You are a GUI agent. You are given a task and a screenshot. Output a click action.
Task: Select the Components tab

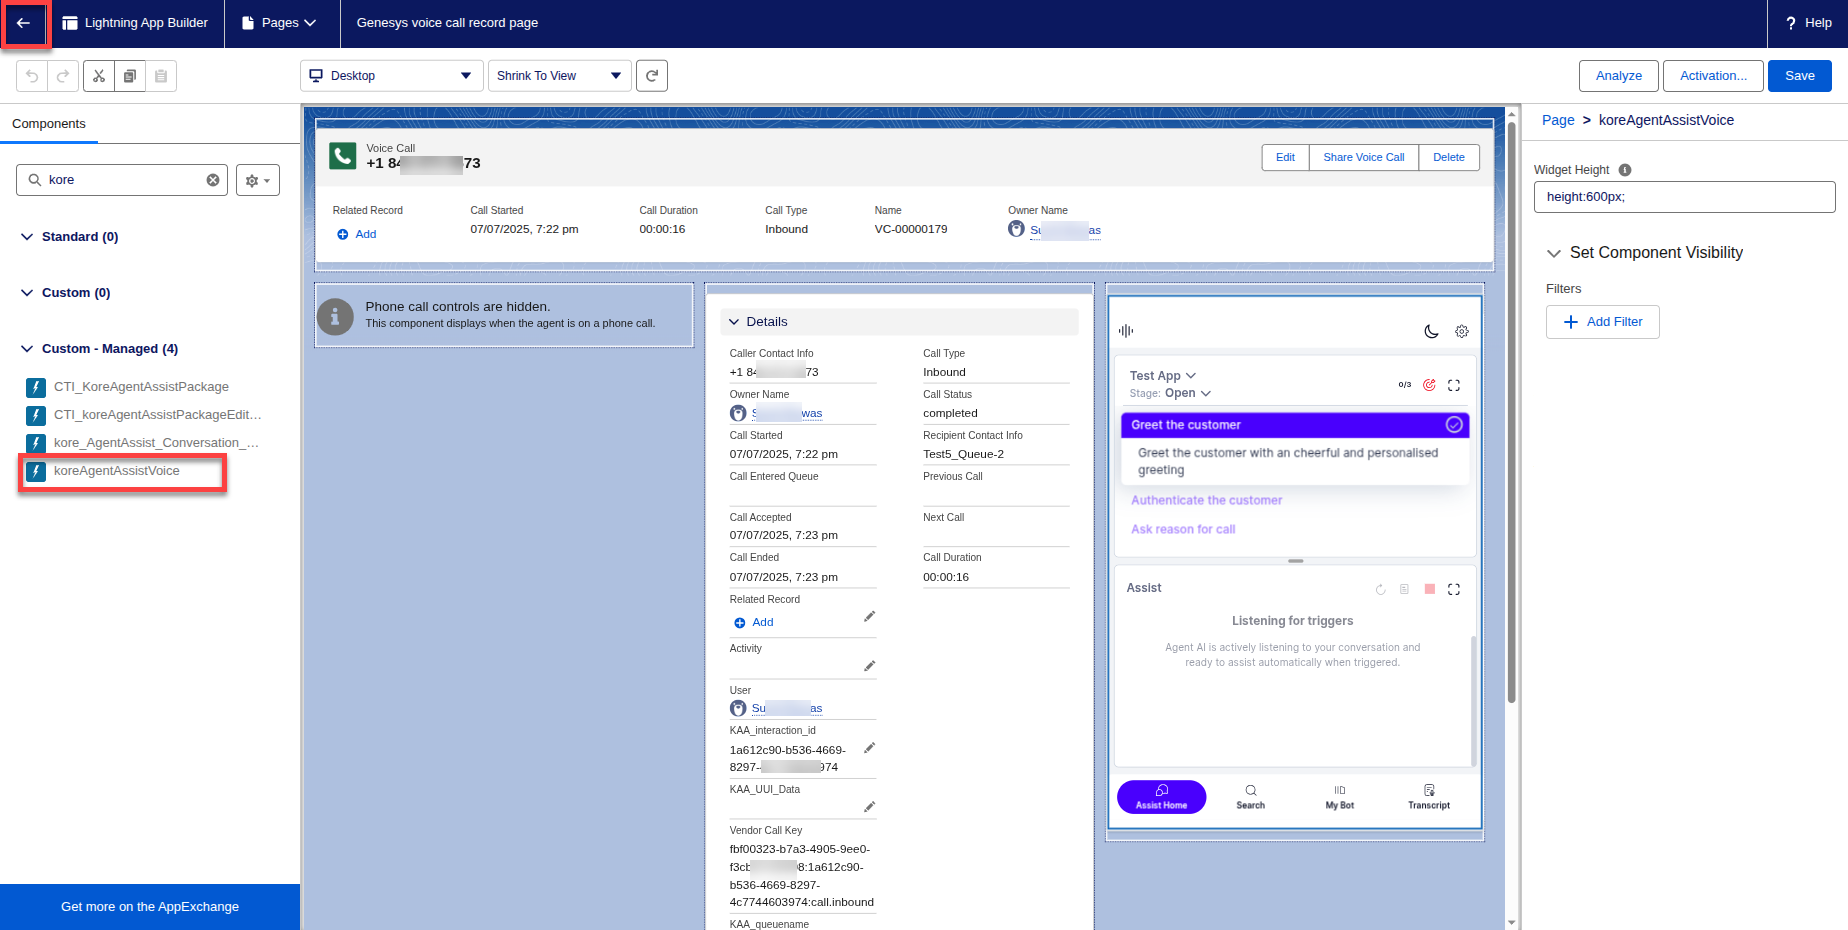pyautogui.click(x=49, y=124)
